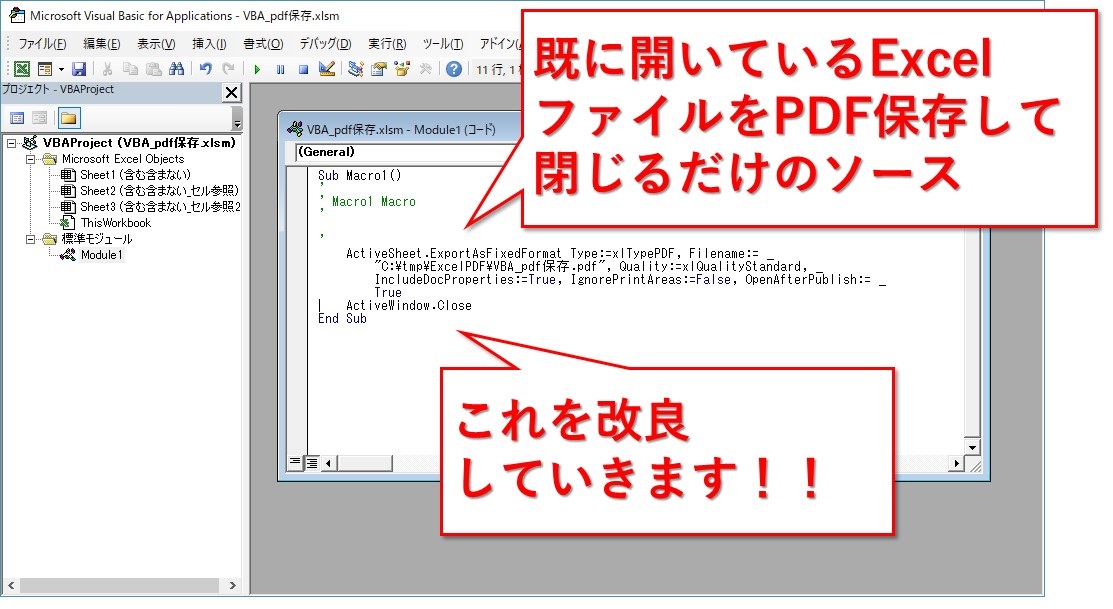Image resolution: width=1113 pixels, height=609 pixels.
Task: Toggle Design Mode icon in toolbar
Action: (325, 69)
